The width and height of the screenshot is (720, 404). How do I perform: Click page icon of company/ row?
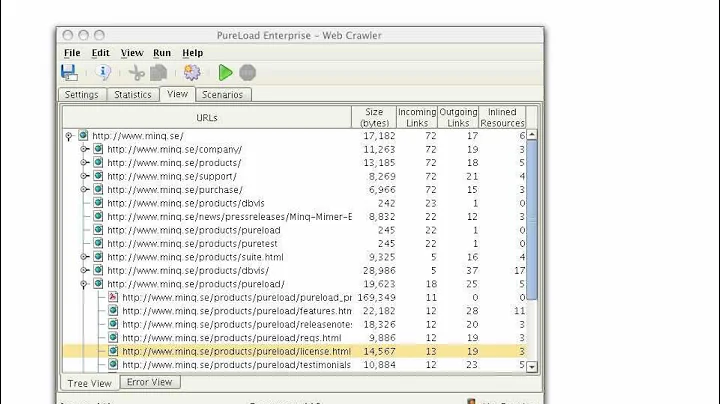point(98,149)
